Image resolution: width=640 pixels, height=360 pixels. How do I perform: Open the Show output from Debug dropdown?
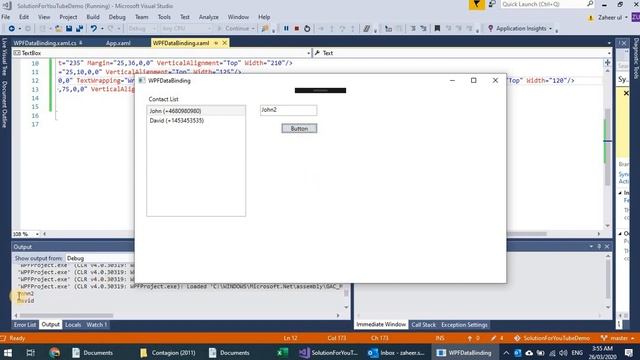100,258
